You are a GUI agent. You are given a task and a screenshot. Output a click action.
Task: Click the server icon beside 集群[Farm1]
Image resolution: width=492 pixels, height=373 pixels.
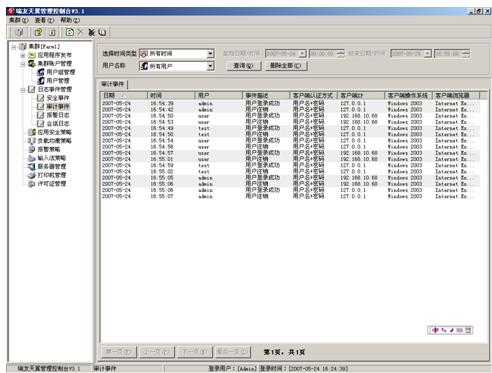[23, 46]
